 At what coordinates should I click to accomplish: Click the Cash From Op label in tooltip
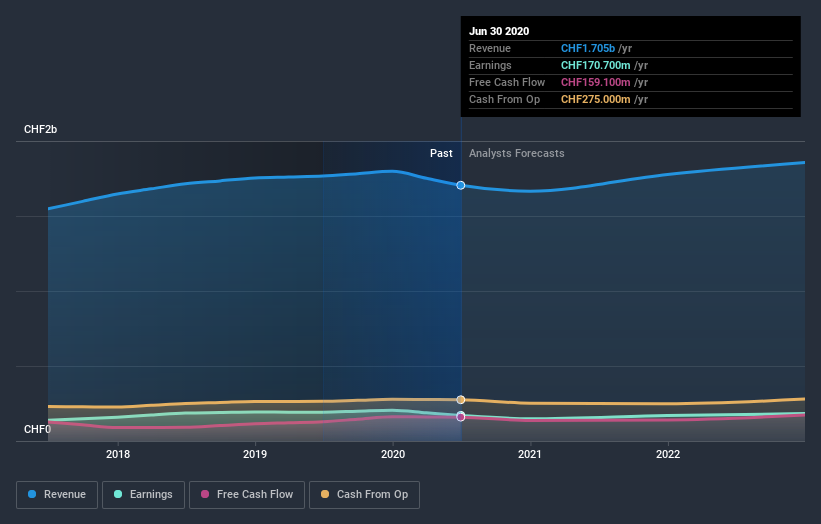(504, 99)
